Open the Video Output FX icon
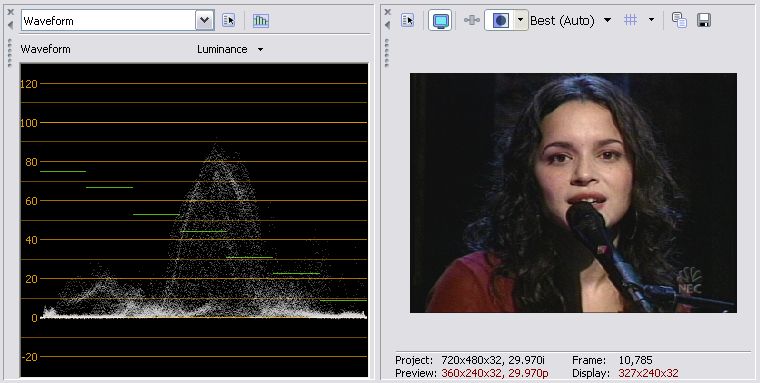The width and height of the screenshot is (760, 383). coord(472,20)
